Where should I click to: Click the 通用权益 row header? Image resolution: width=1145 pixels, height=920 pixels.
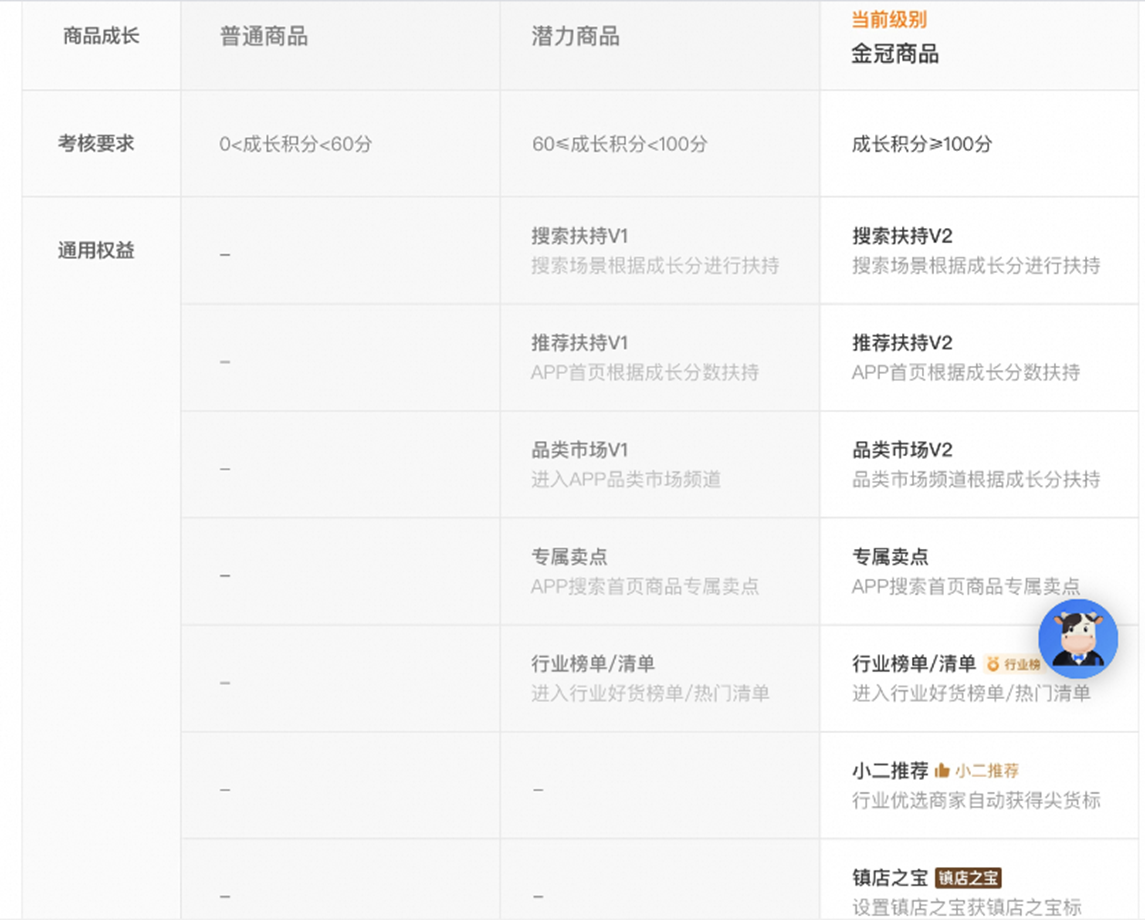96,250
